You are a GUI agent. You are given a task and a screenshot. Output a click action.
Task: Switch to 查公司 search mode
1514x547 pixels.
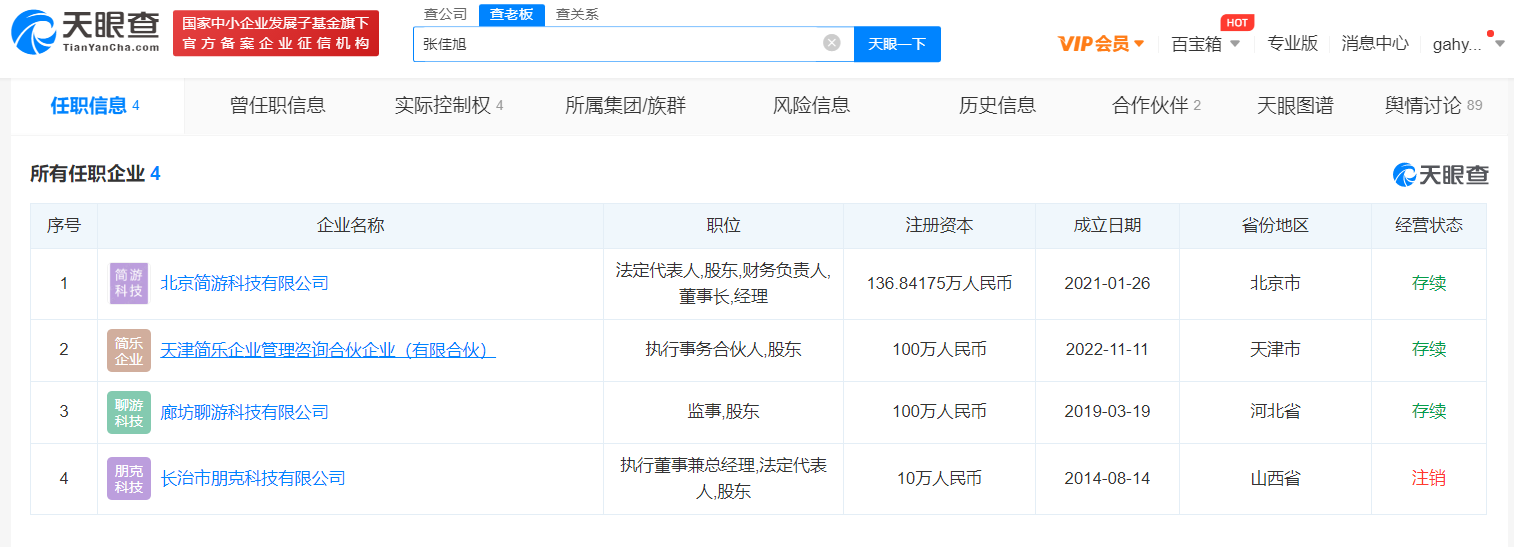tap(445, 14)
